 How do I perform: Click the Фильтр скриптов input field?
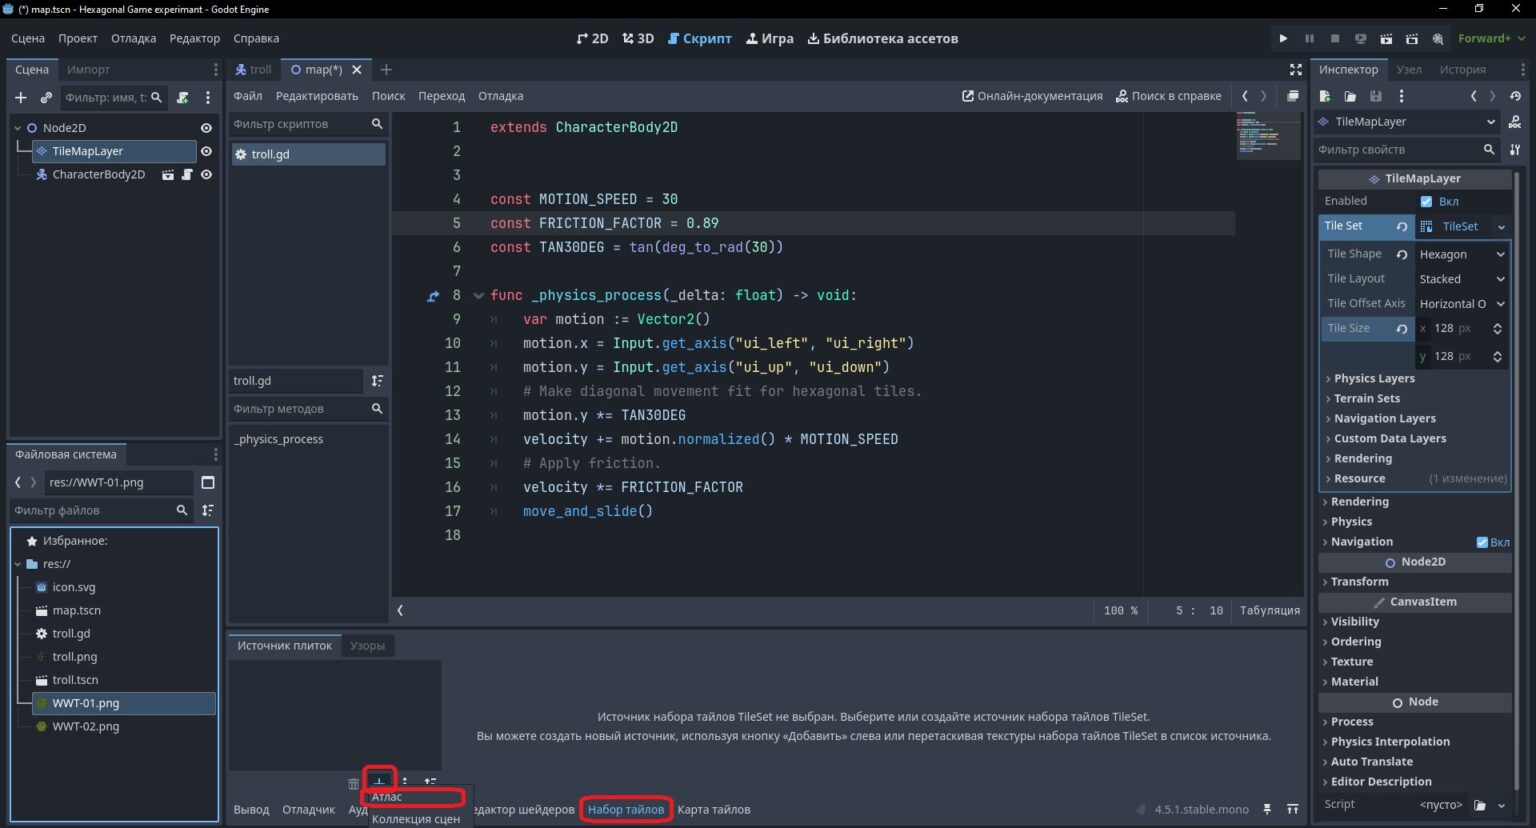[298, 124]
